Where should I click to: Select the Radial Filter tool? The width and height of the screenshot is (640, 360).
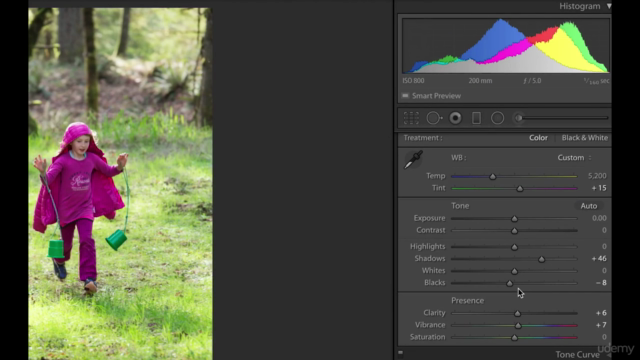497,118
